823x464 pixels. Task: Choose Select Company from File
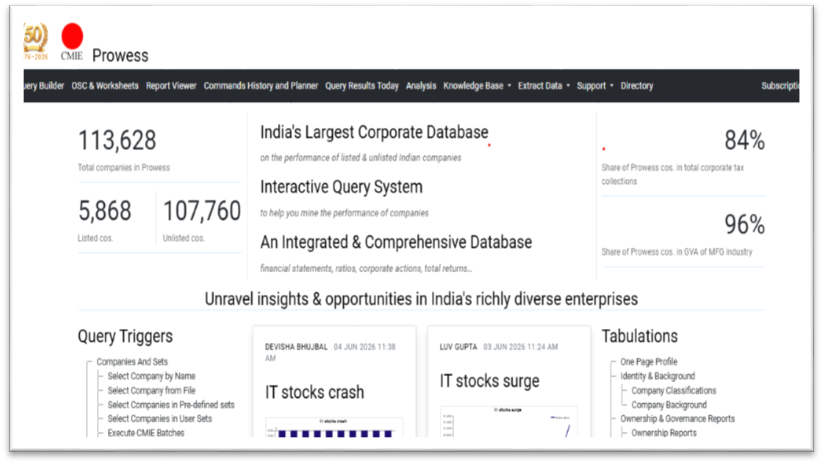click(151, 391)
